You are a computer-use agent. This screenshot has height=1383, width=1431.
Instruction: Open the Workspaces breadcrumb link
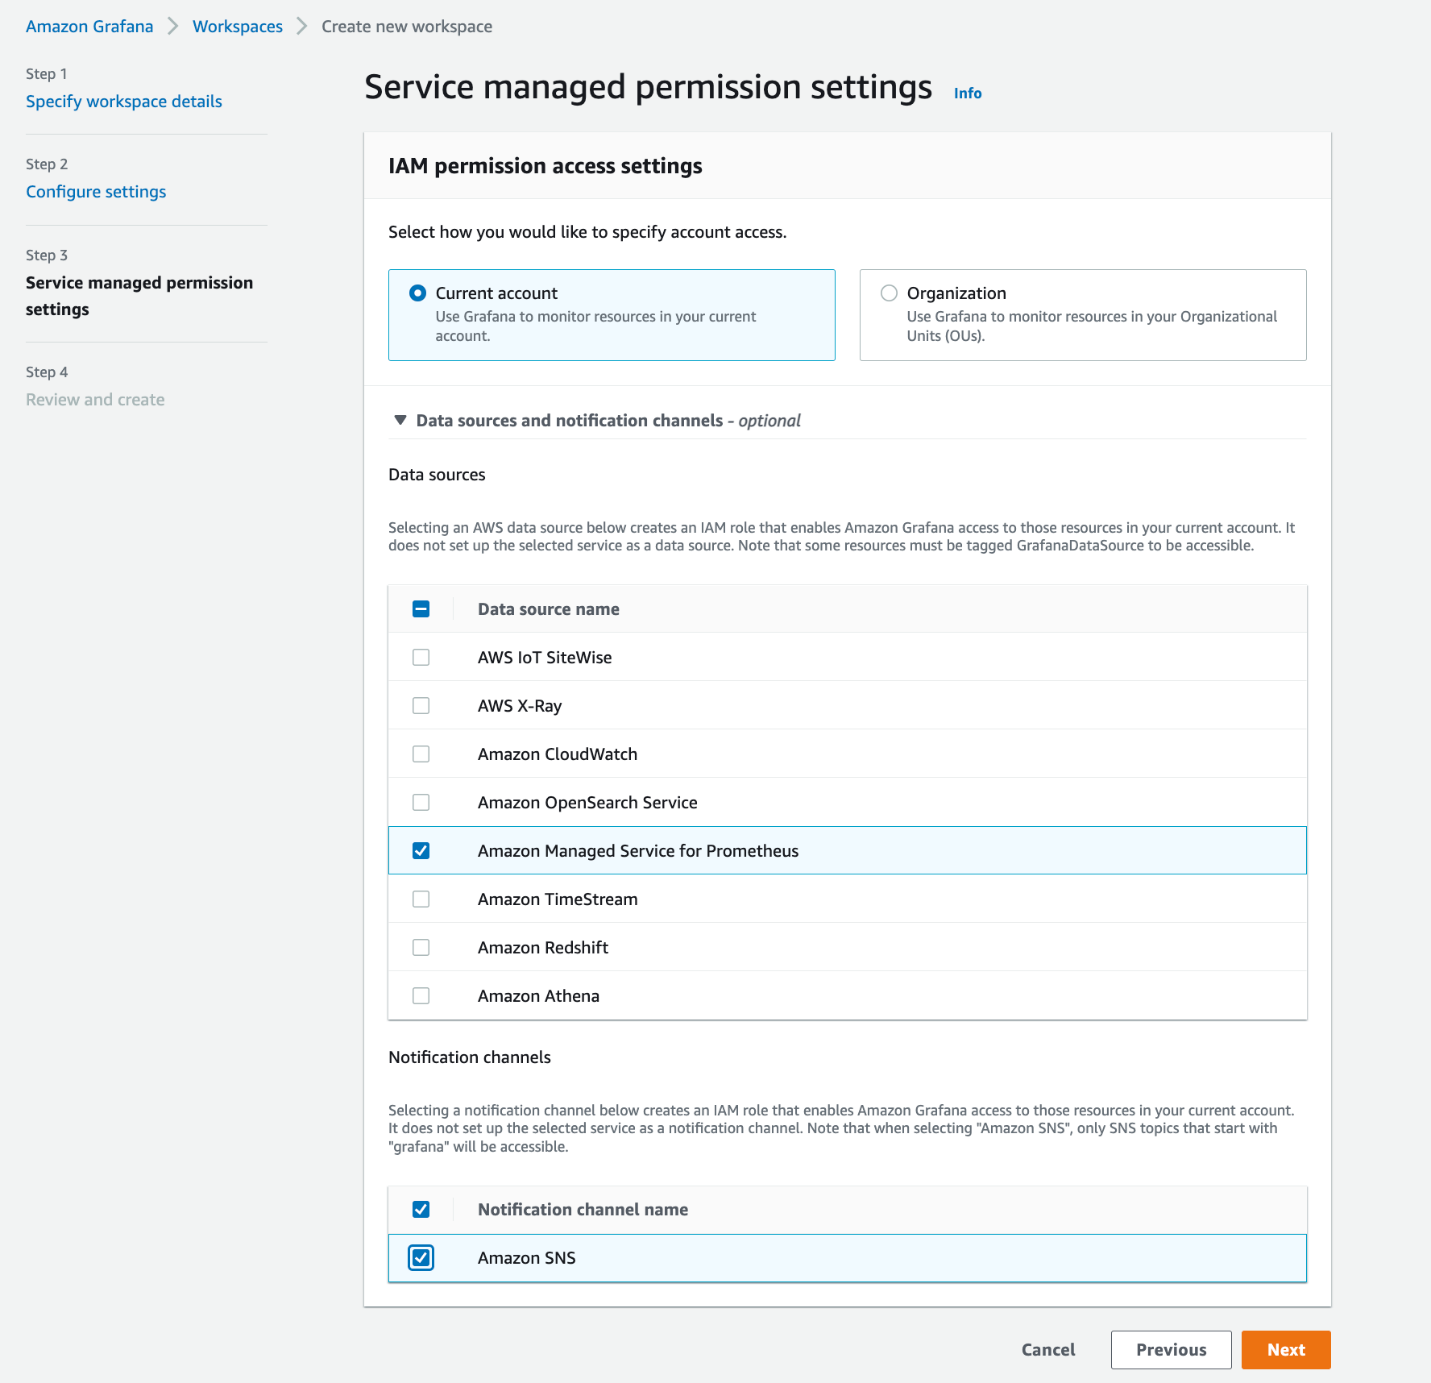pyautogui.click(x=237, y=27)
